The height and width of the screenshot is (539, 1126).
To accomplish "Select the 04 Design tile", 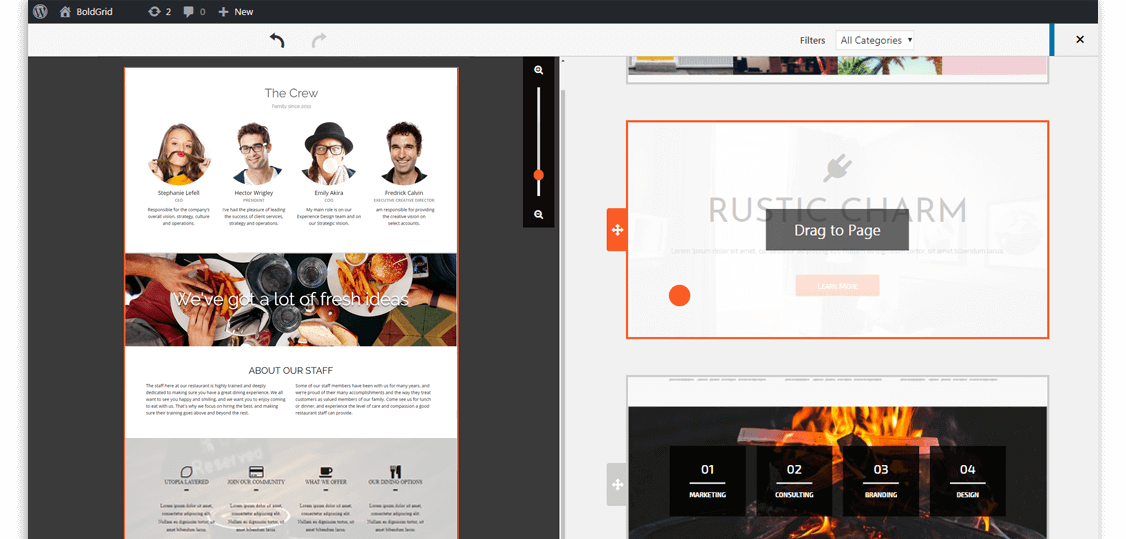I will (967, 481).
